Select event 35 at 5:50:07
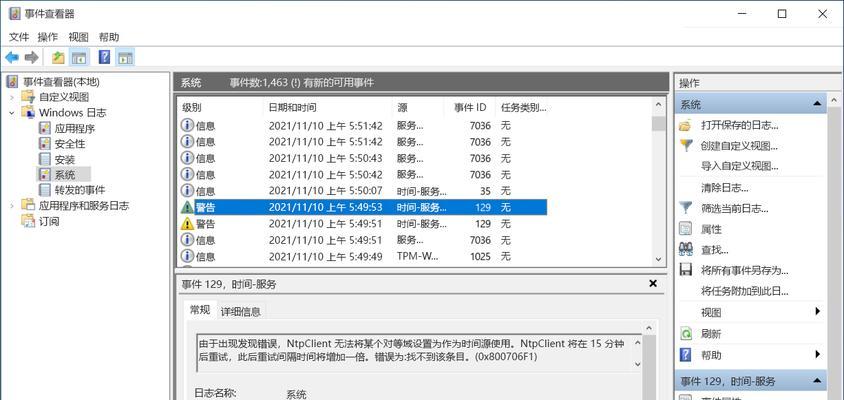The image size is (844, 400). (x=363, y=191)
